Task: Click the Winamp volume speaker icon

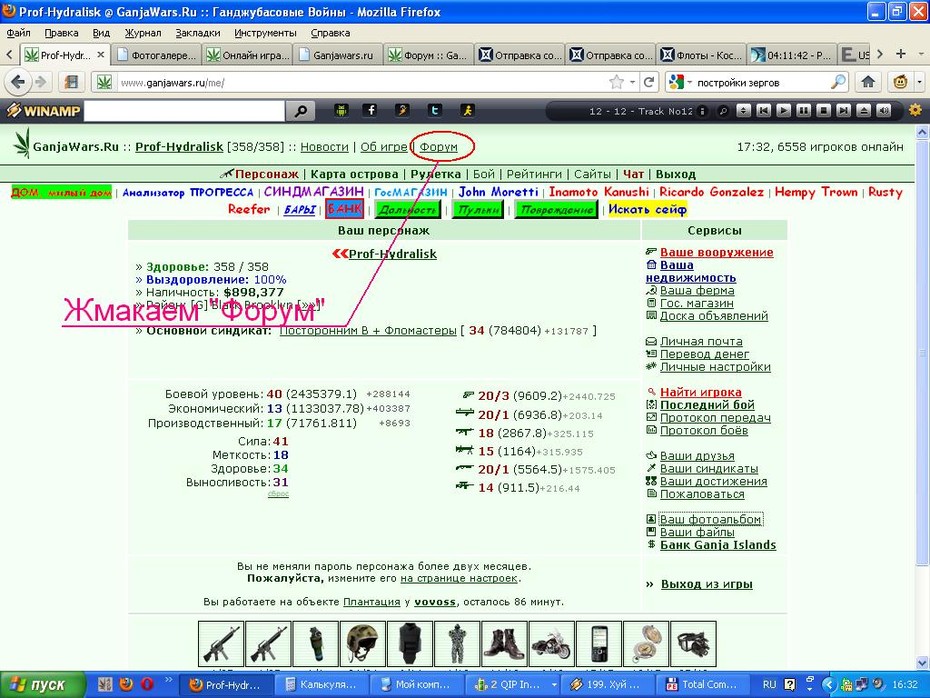Action: [x=884, y=111]
